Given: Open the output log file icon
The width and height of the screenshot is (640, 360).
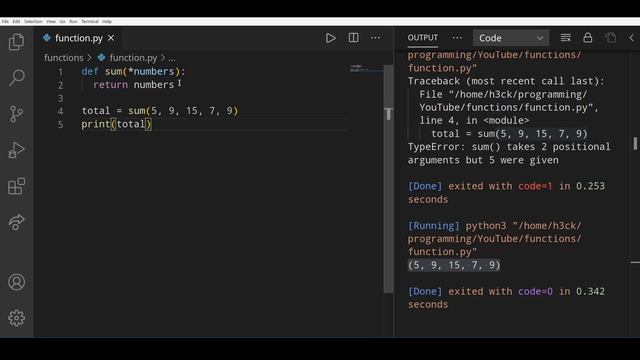Looking at the screenshot, I should 611,38.
